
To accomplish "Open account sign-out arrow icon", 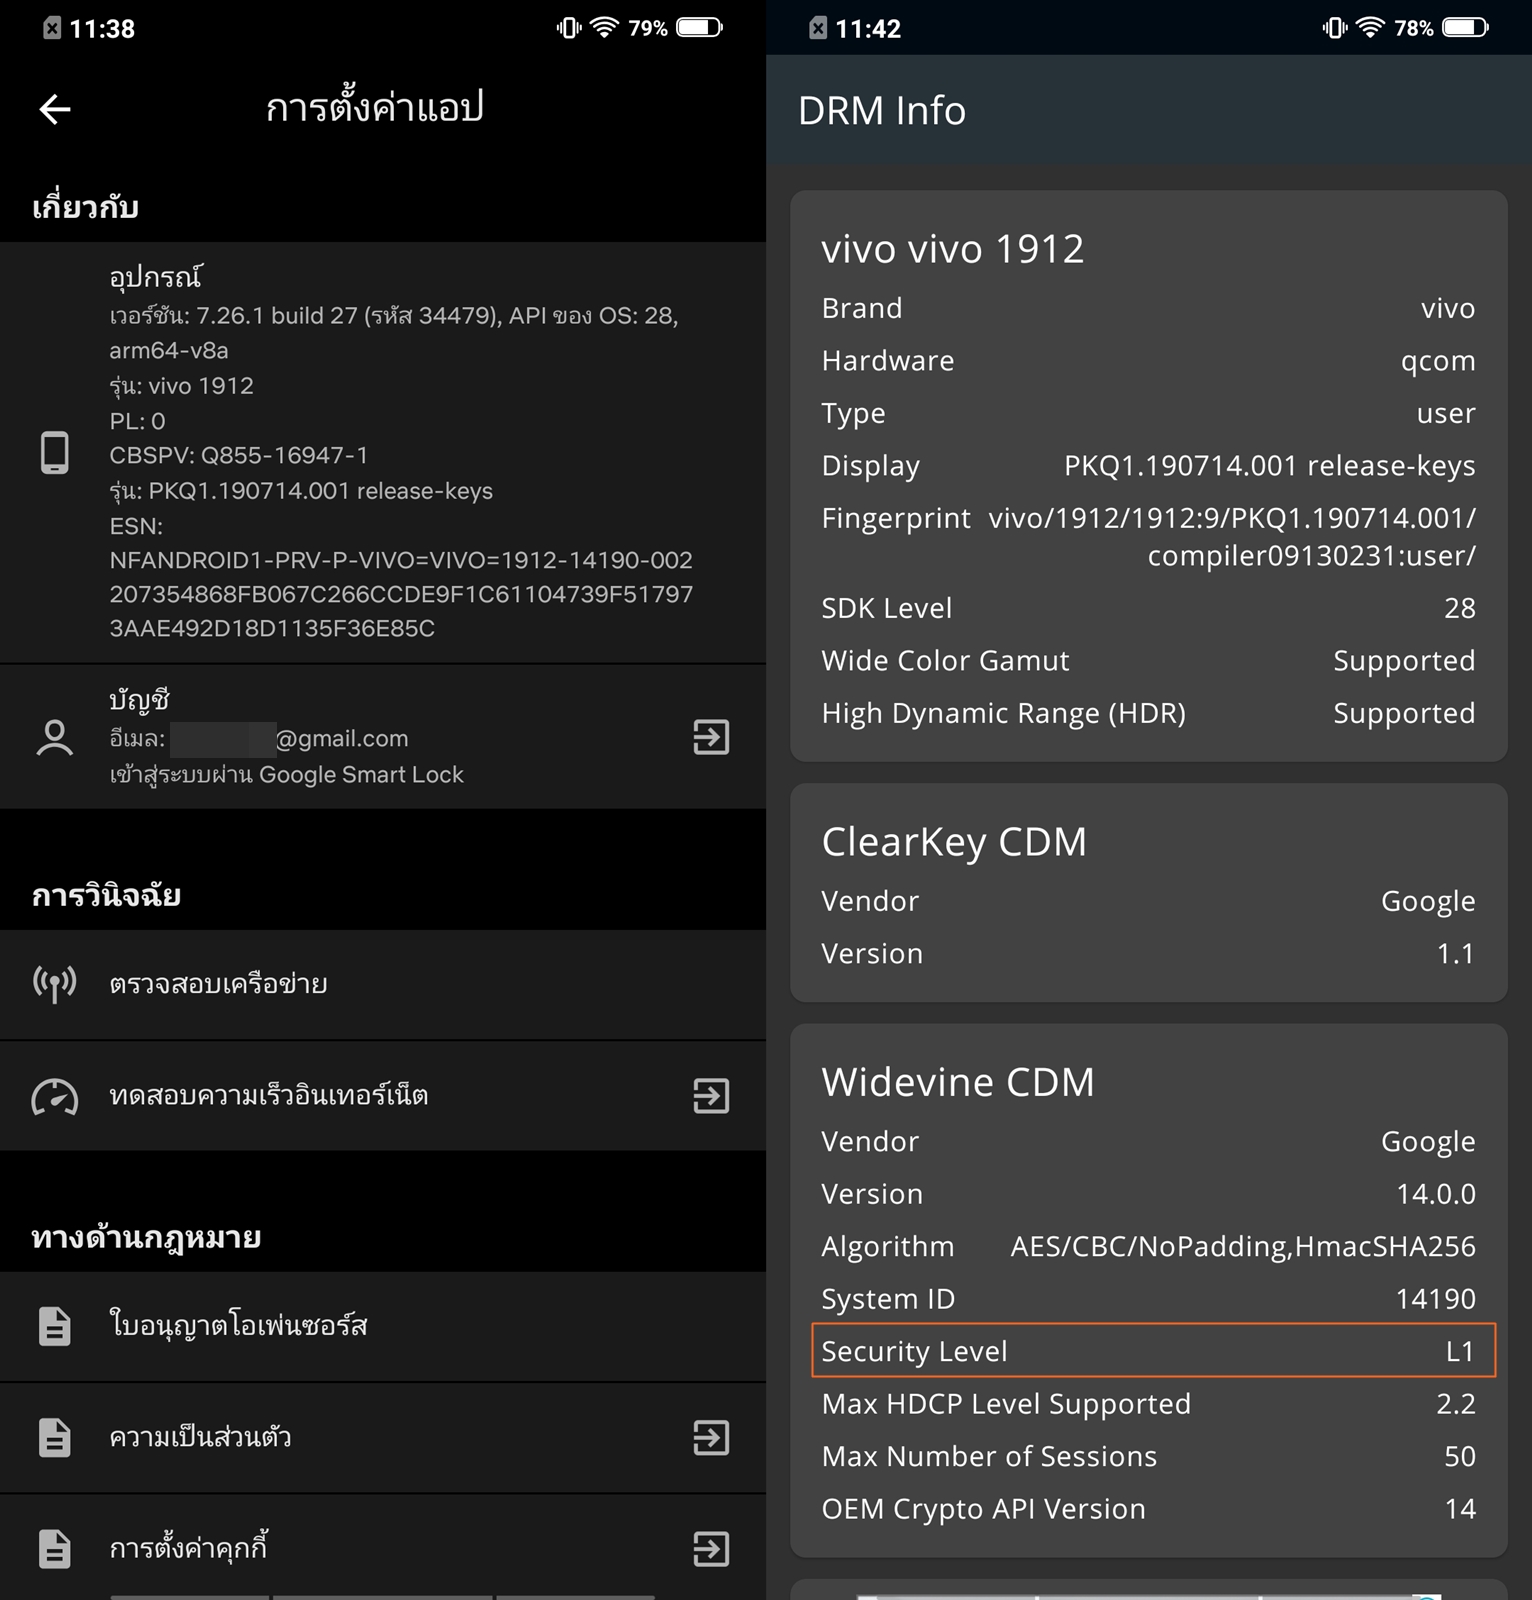I will 711,738.
